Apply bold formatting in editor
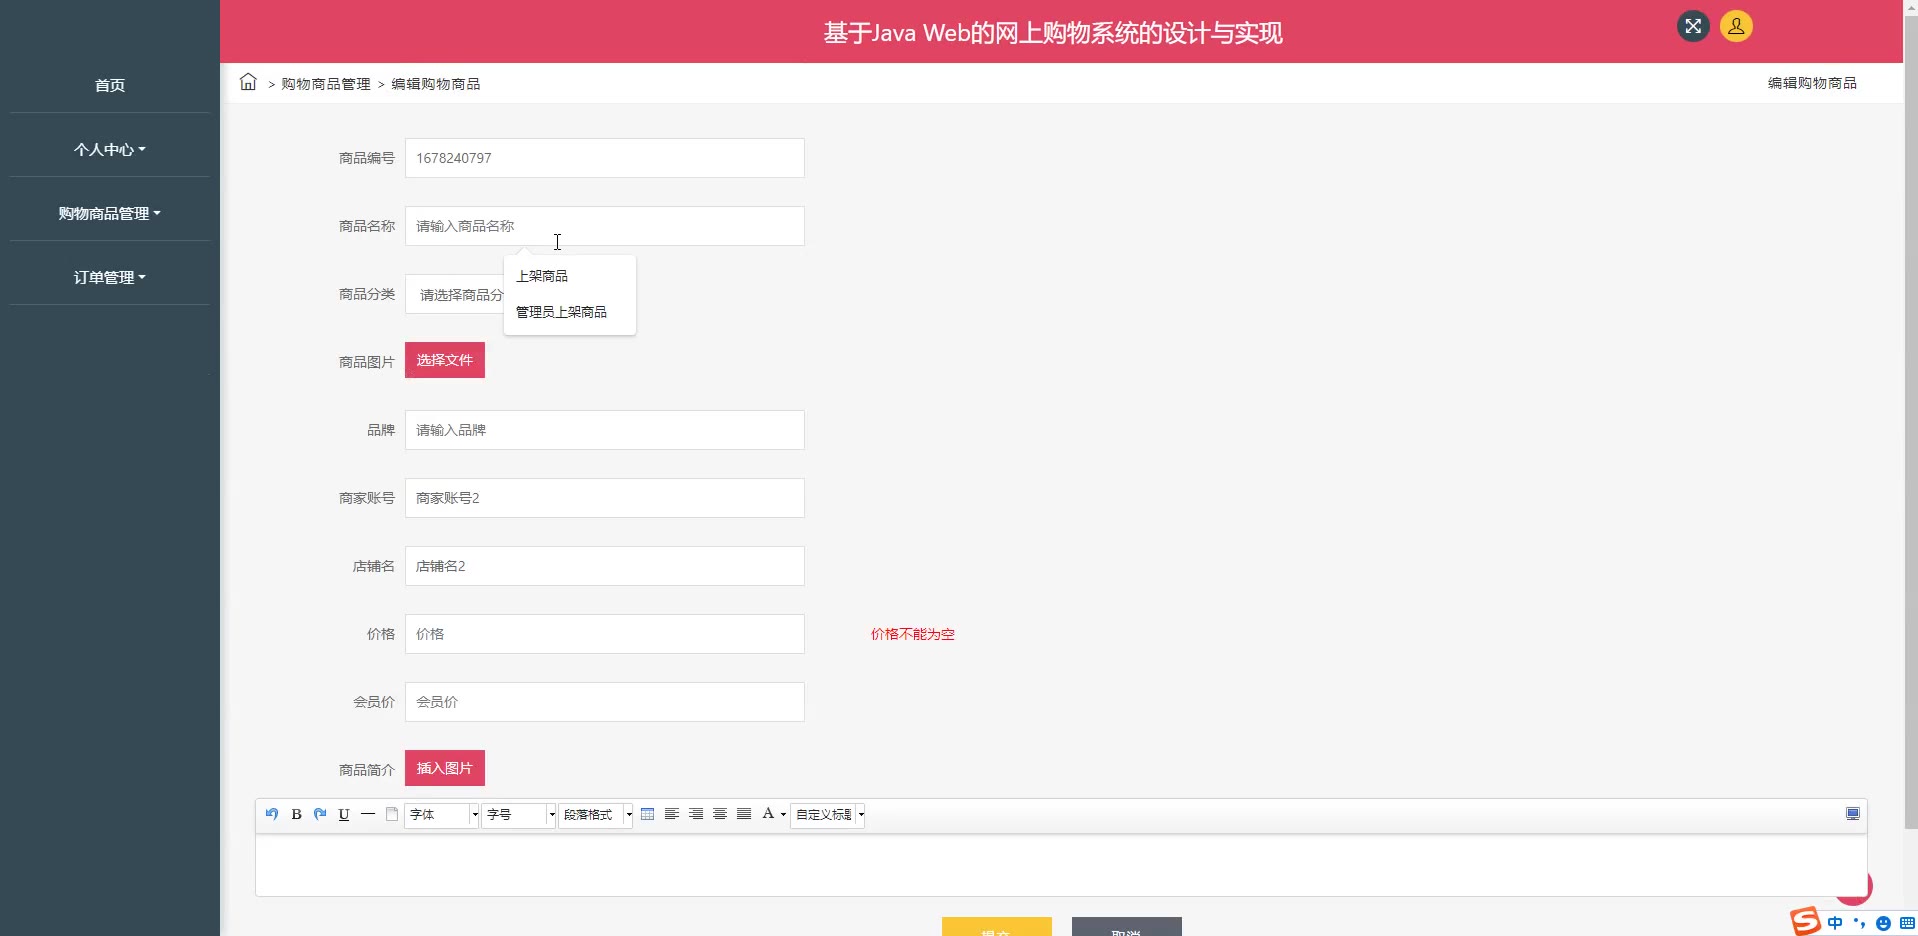 296,814
